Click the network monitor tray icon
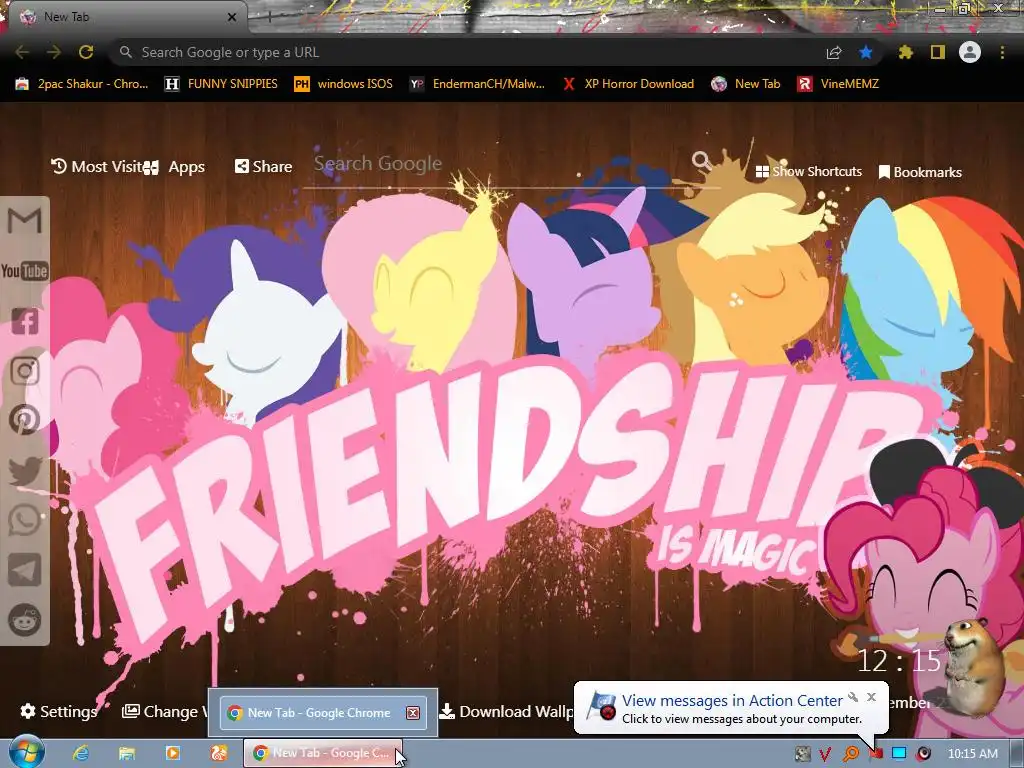The height and width of the screenshot is (768, 1024). pyautogui.click(x=899, y=754)
